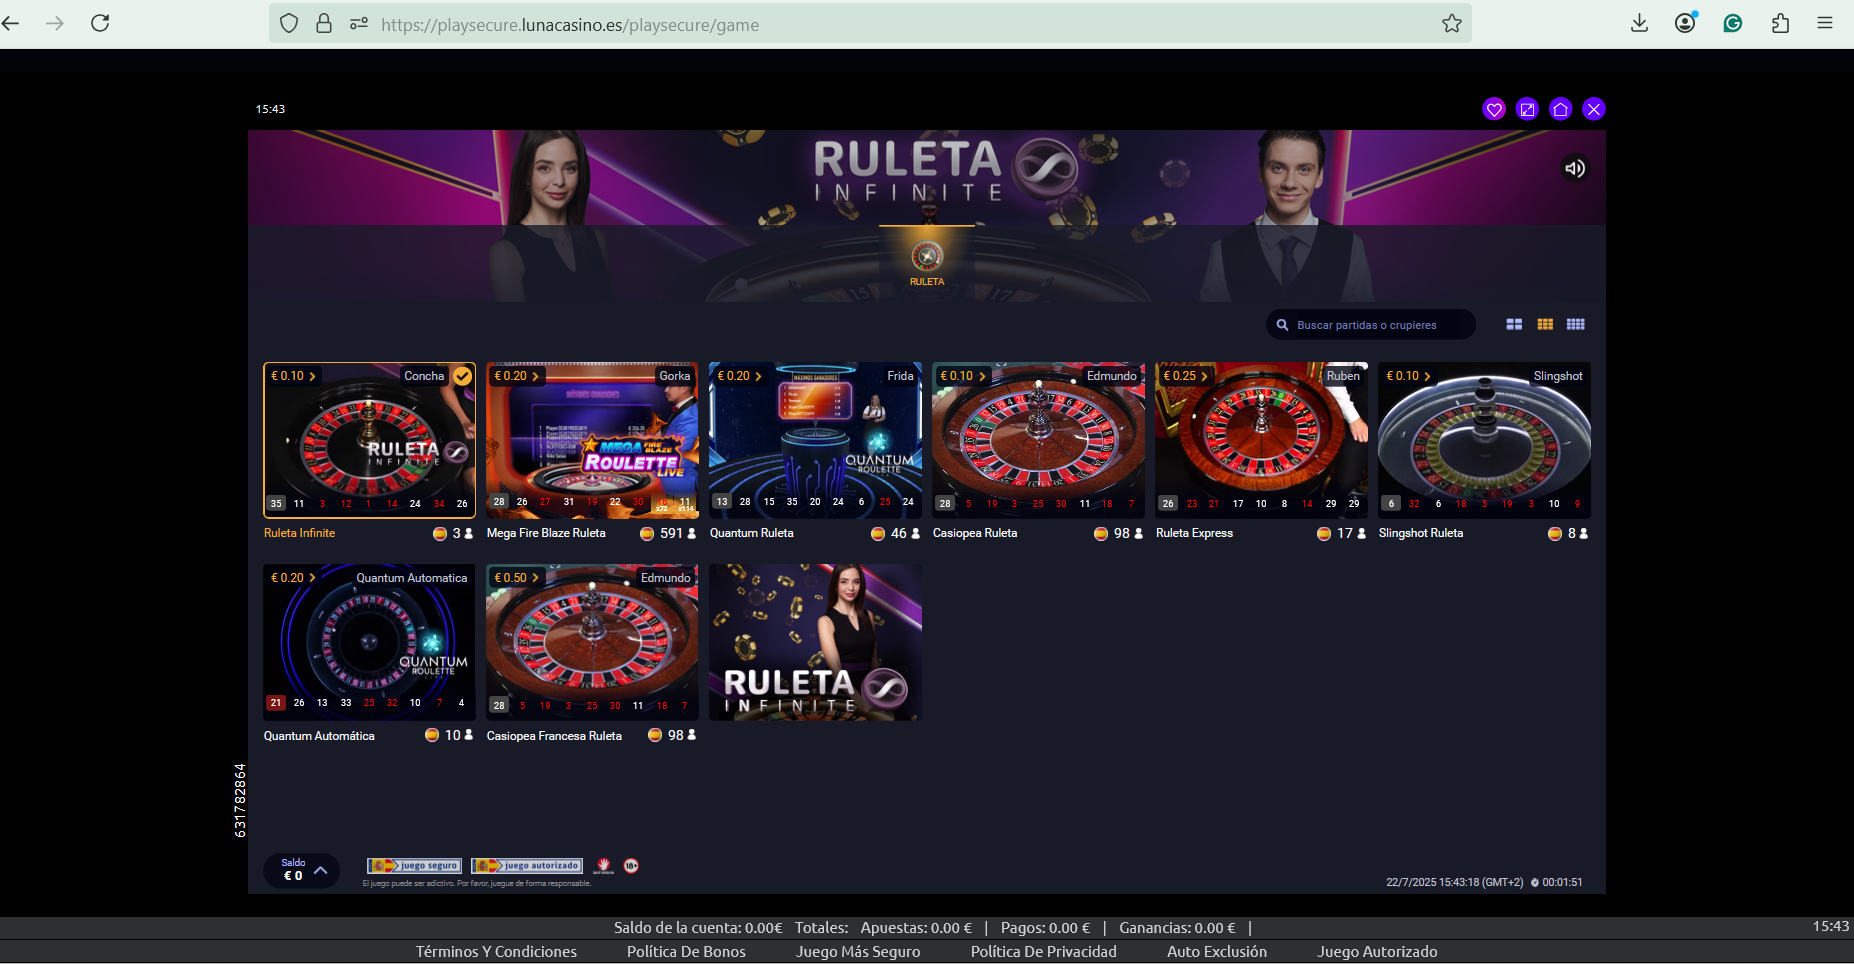Reload the browser page

(100, 23)
